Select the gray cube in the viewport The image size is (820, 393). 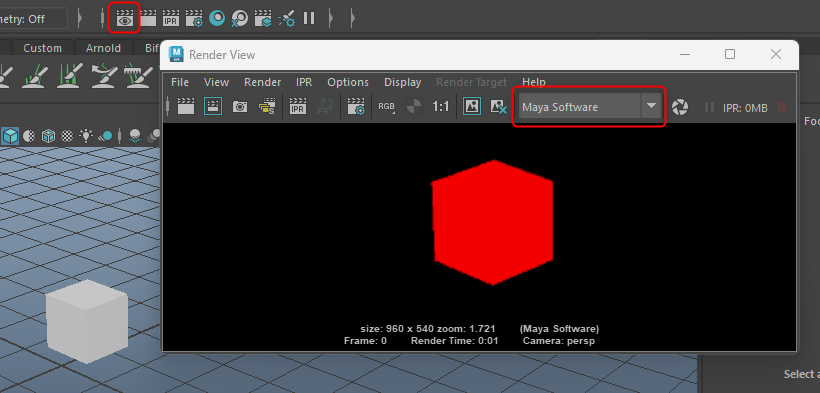tap(87, 321)
